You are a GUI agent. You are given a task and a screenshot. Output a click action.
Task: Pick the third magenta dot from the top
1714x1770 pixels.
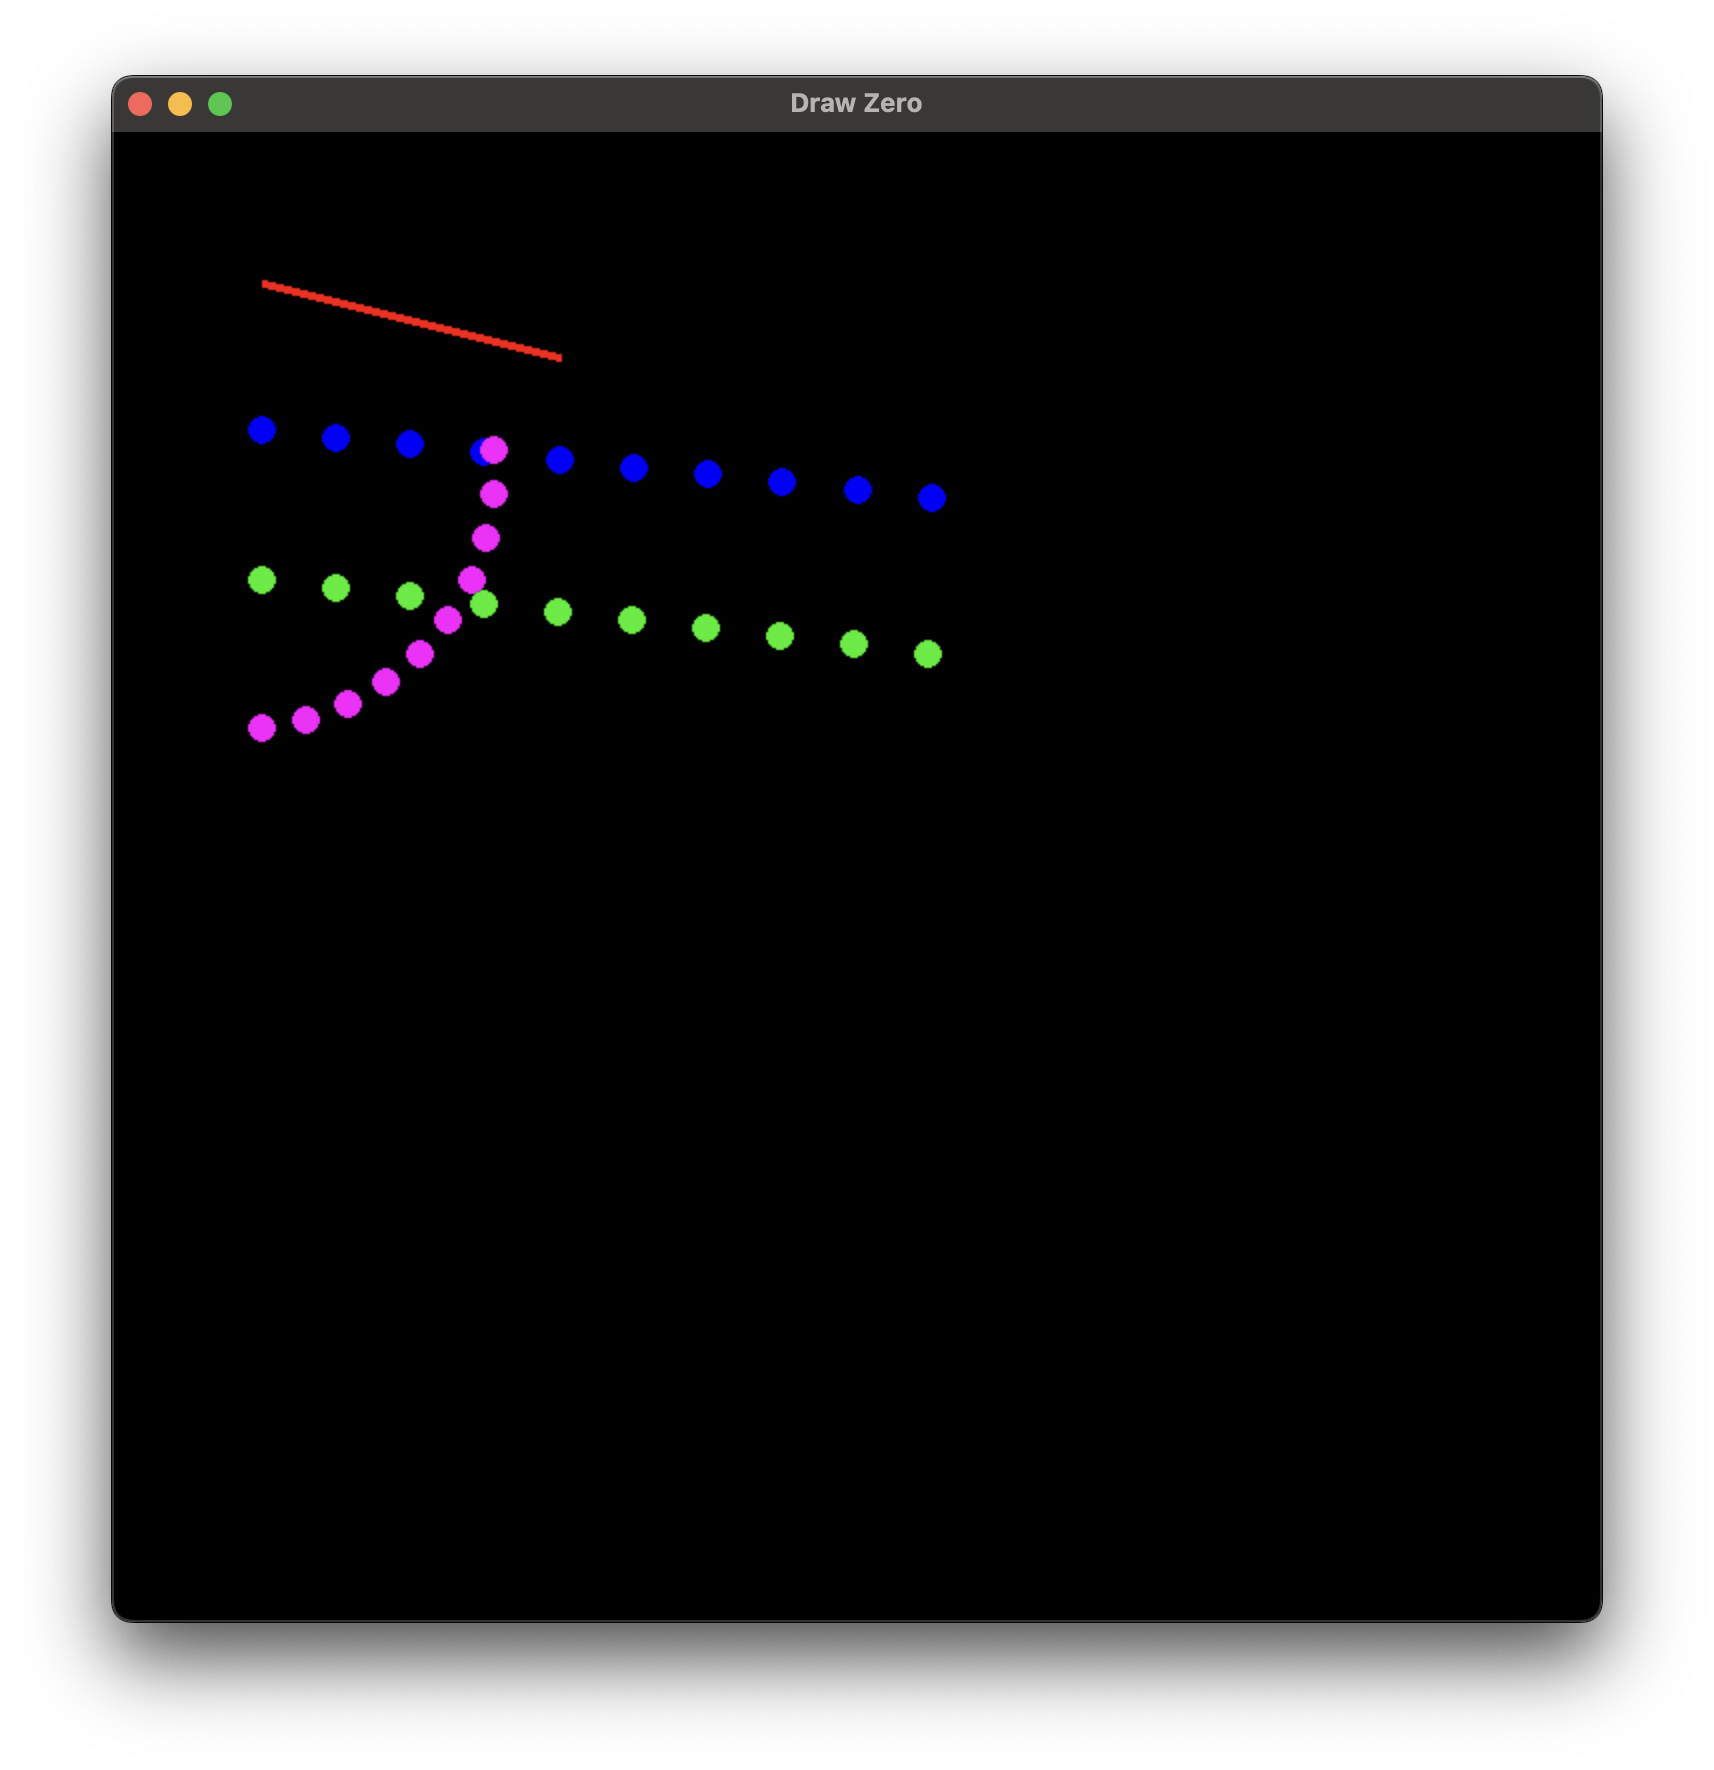[x=486, y=538]
